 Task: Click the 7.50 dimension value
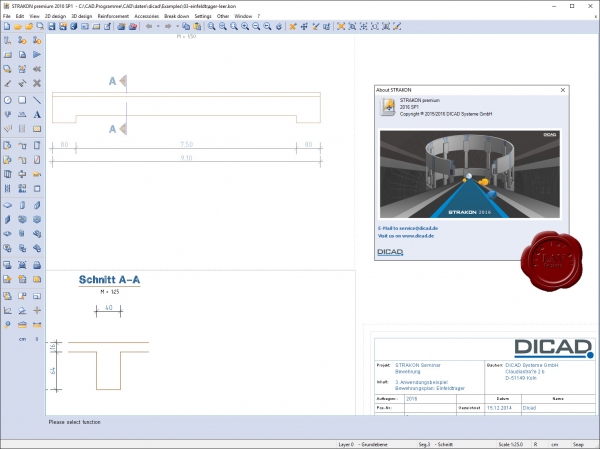(186, 144)
